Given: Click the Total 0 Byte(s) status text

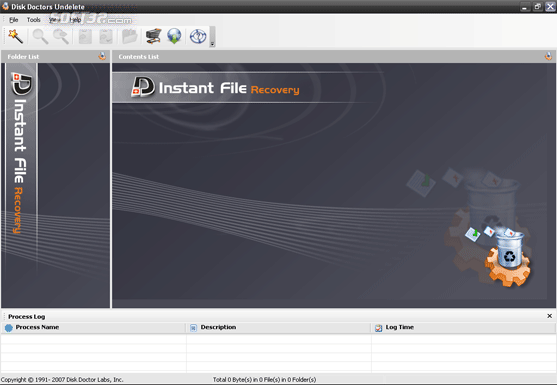Looking at the screenshot, I should (264, 380).
